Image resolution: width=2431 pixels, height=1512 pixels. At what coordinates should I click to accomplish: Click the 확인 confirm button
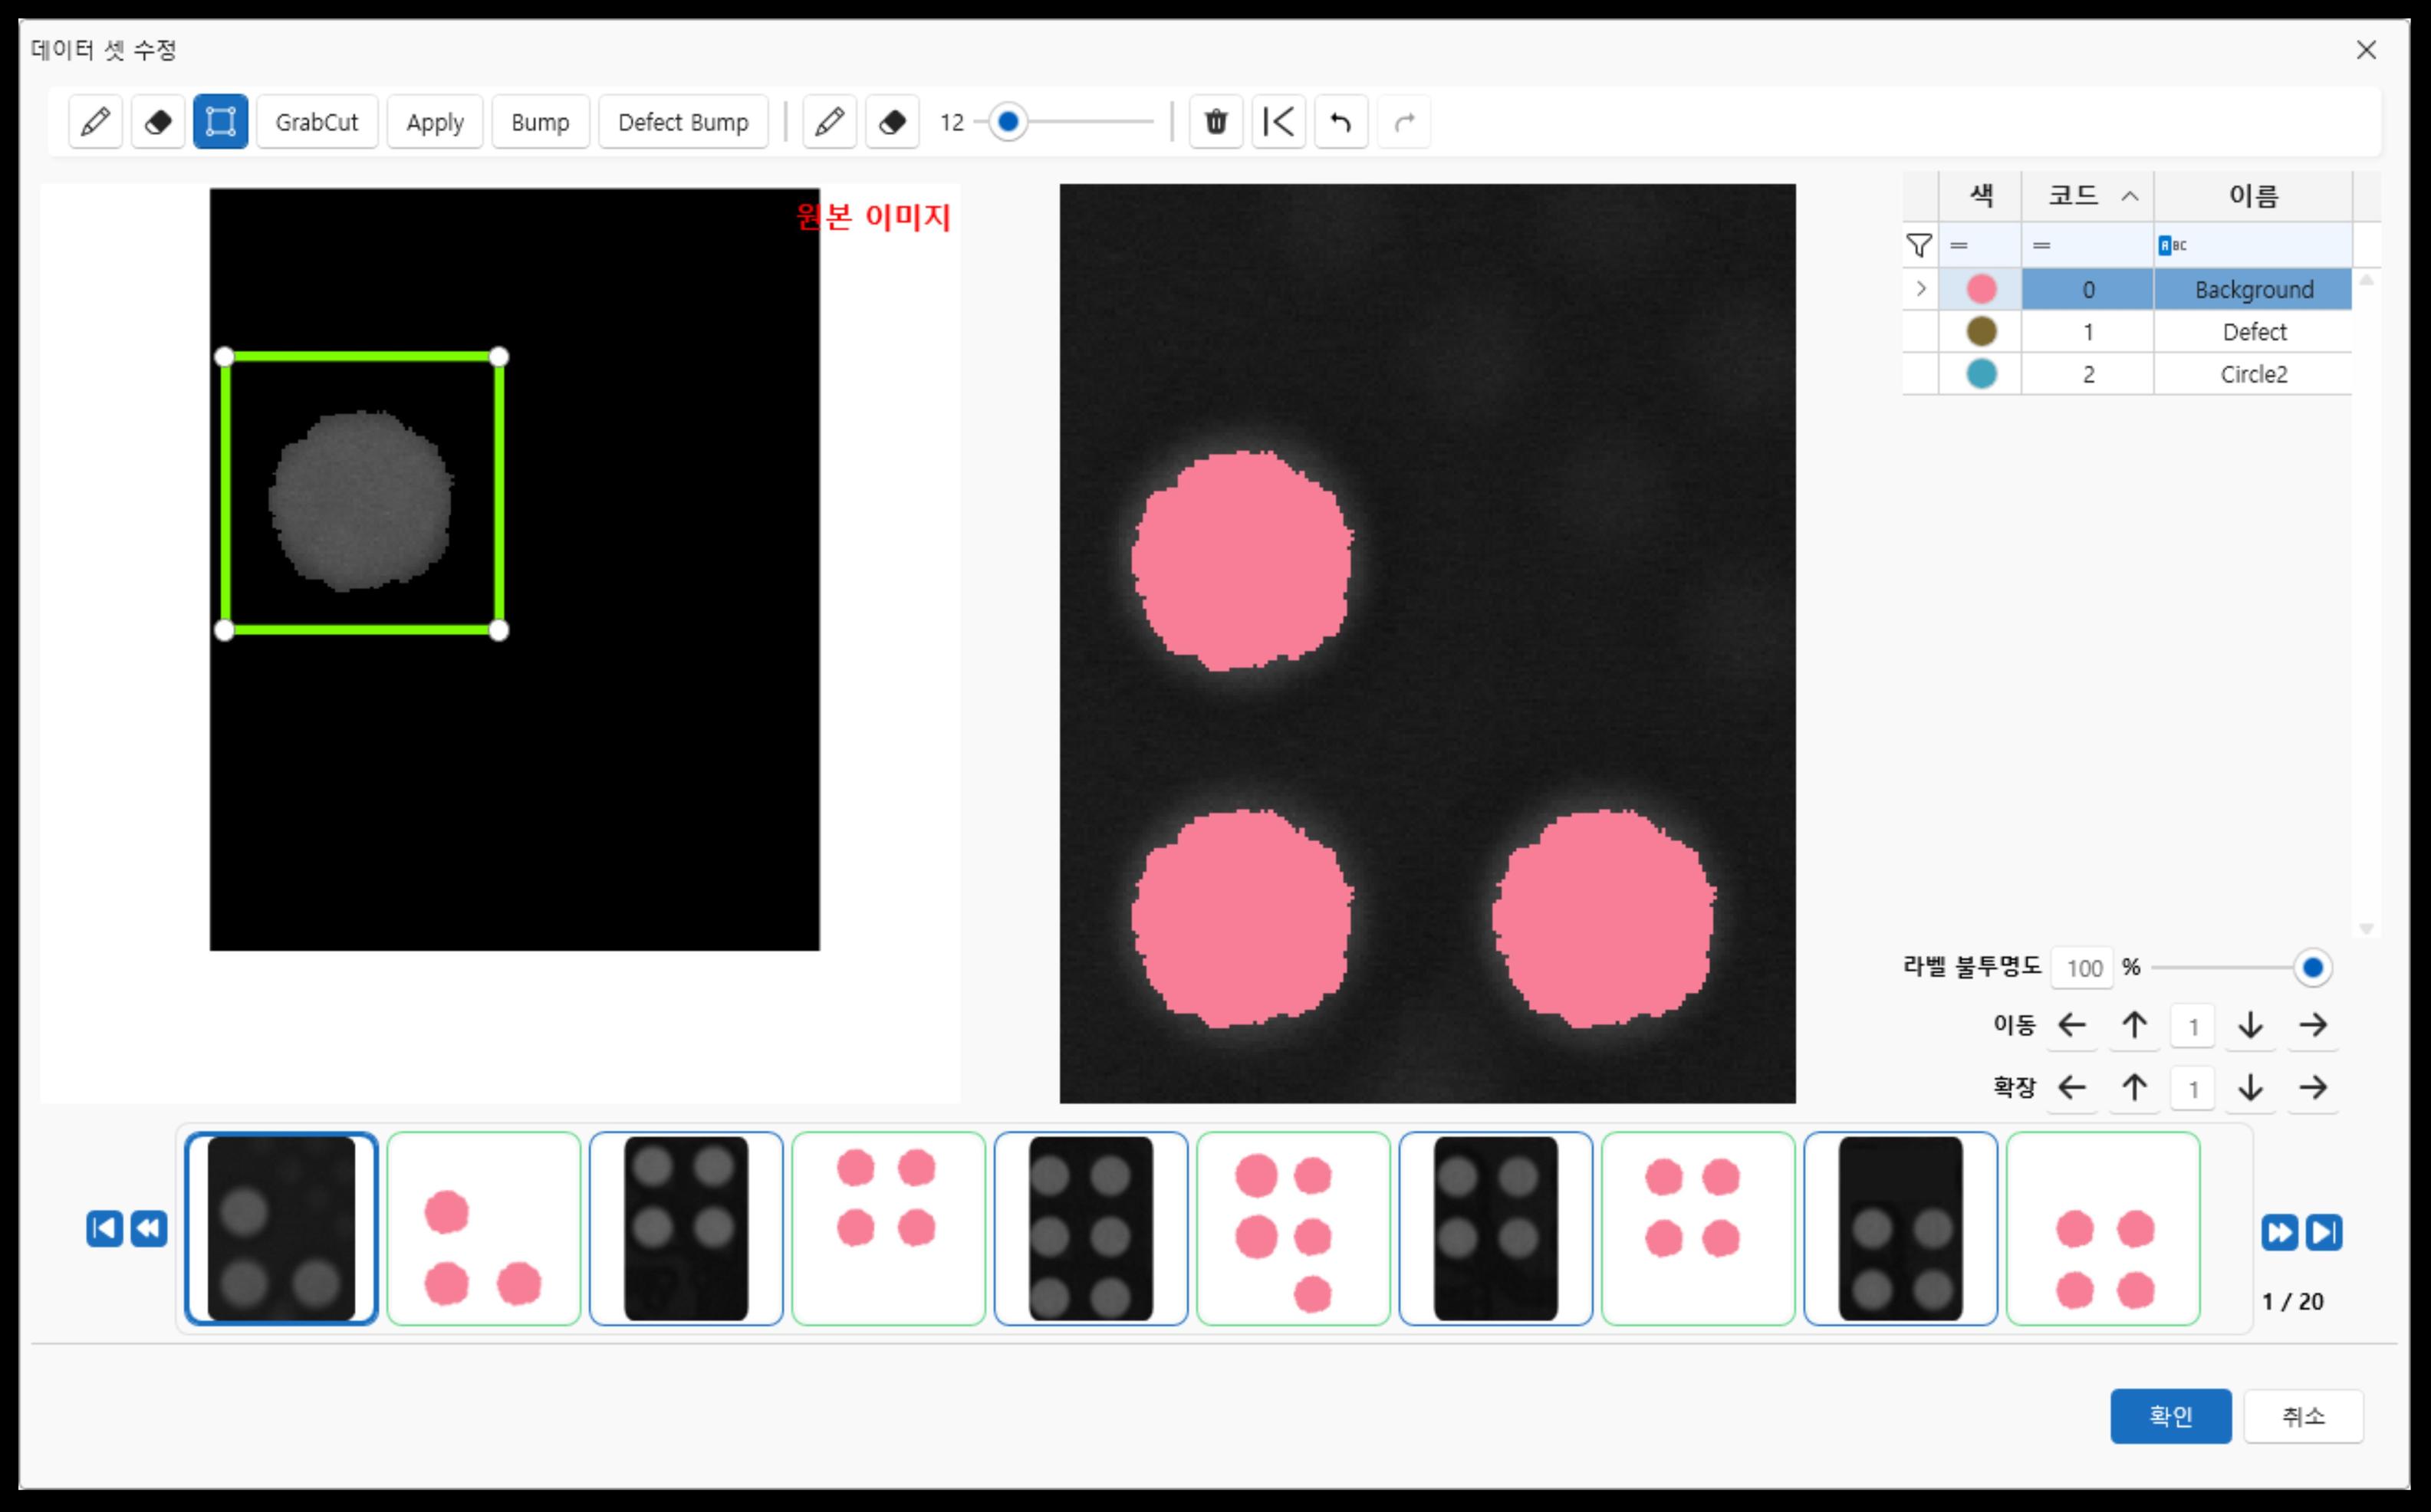(x=2170, y=1415)
